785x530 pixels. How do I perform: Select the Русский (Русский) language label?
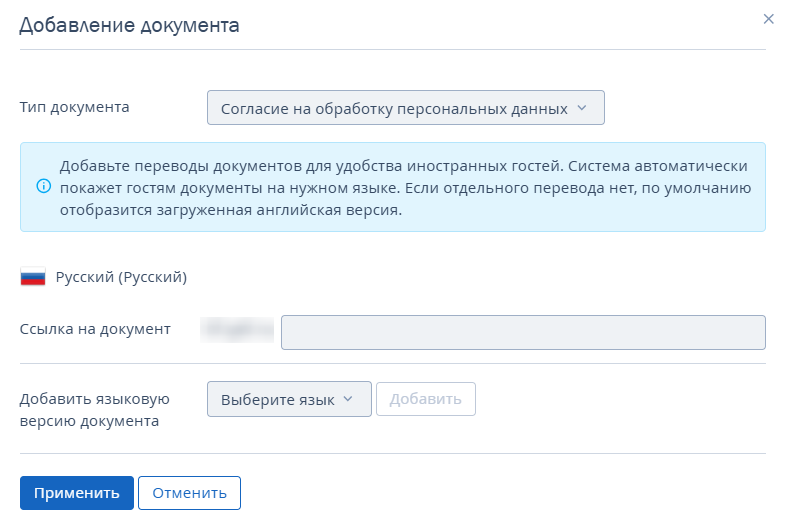coord(121,277)
